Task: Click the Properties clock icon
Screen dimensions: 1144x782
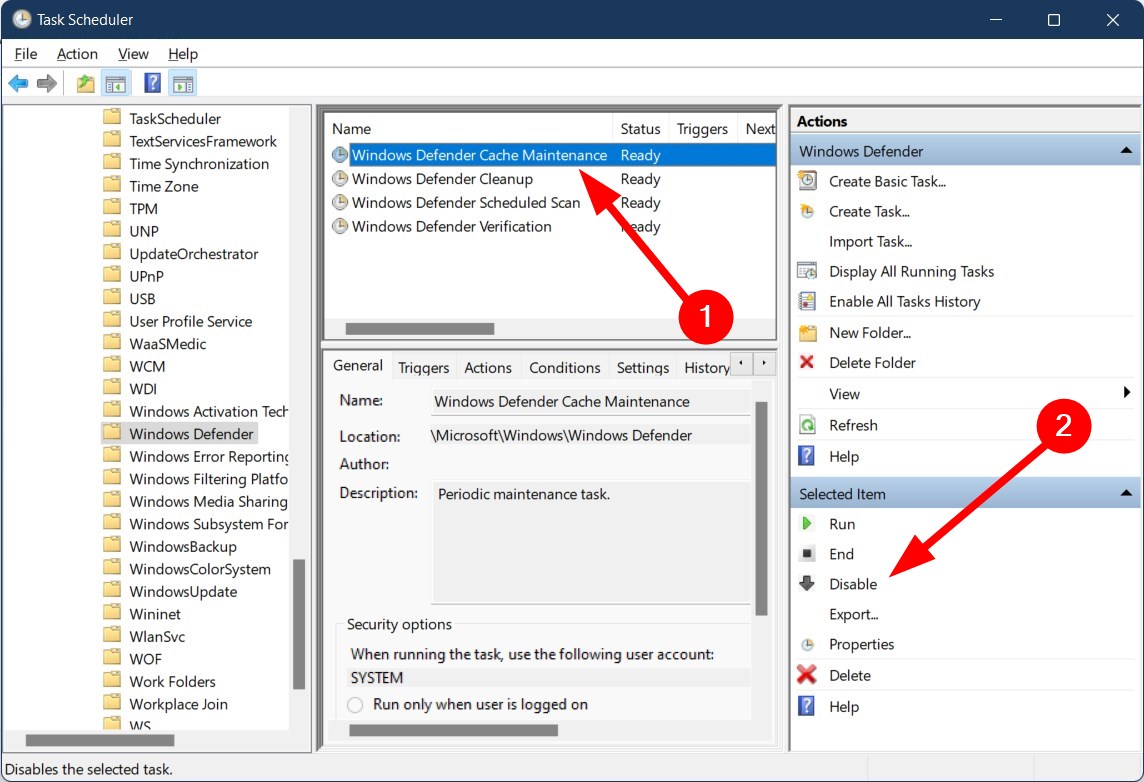Action: (807, 644)
